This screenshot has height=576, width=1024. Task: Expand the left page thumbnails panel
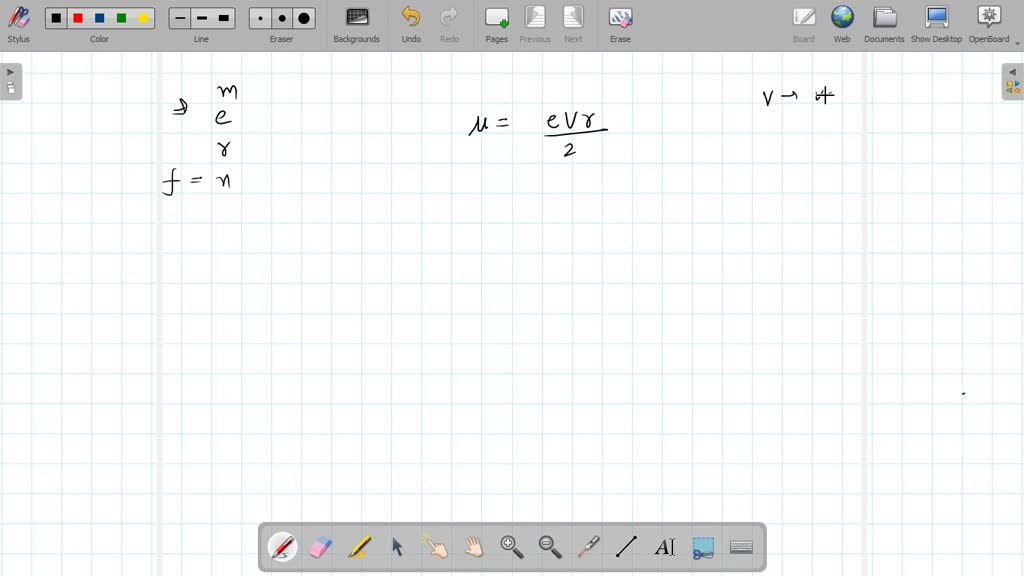[x=11, y=82]
